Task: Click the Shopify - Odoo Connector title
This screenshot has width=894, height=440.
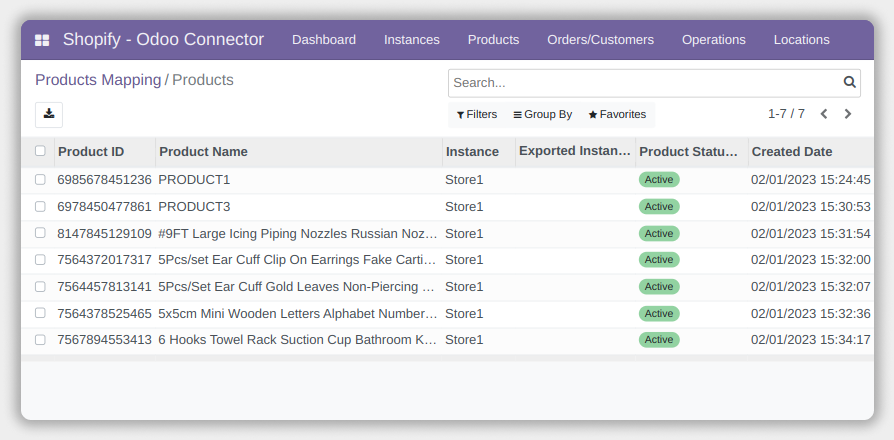Action: click(163, 39)
